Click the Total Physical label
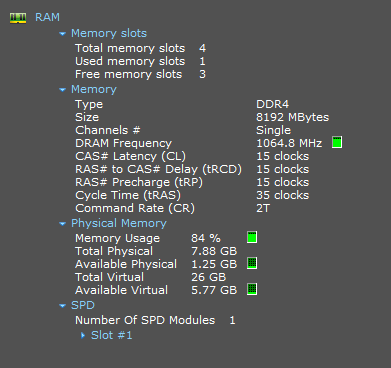The image size is (391, 368). click(114, 251)
